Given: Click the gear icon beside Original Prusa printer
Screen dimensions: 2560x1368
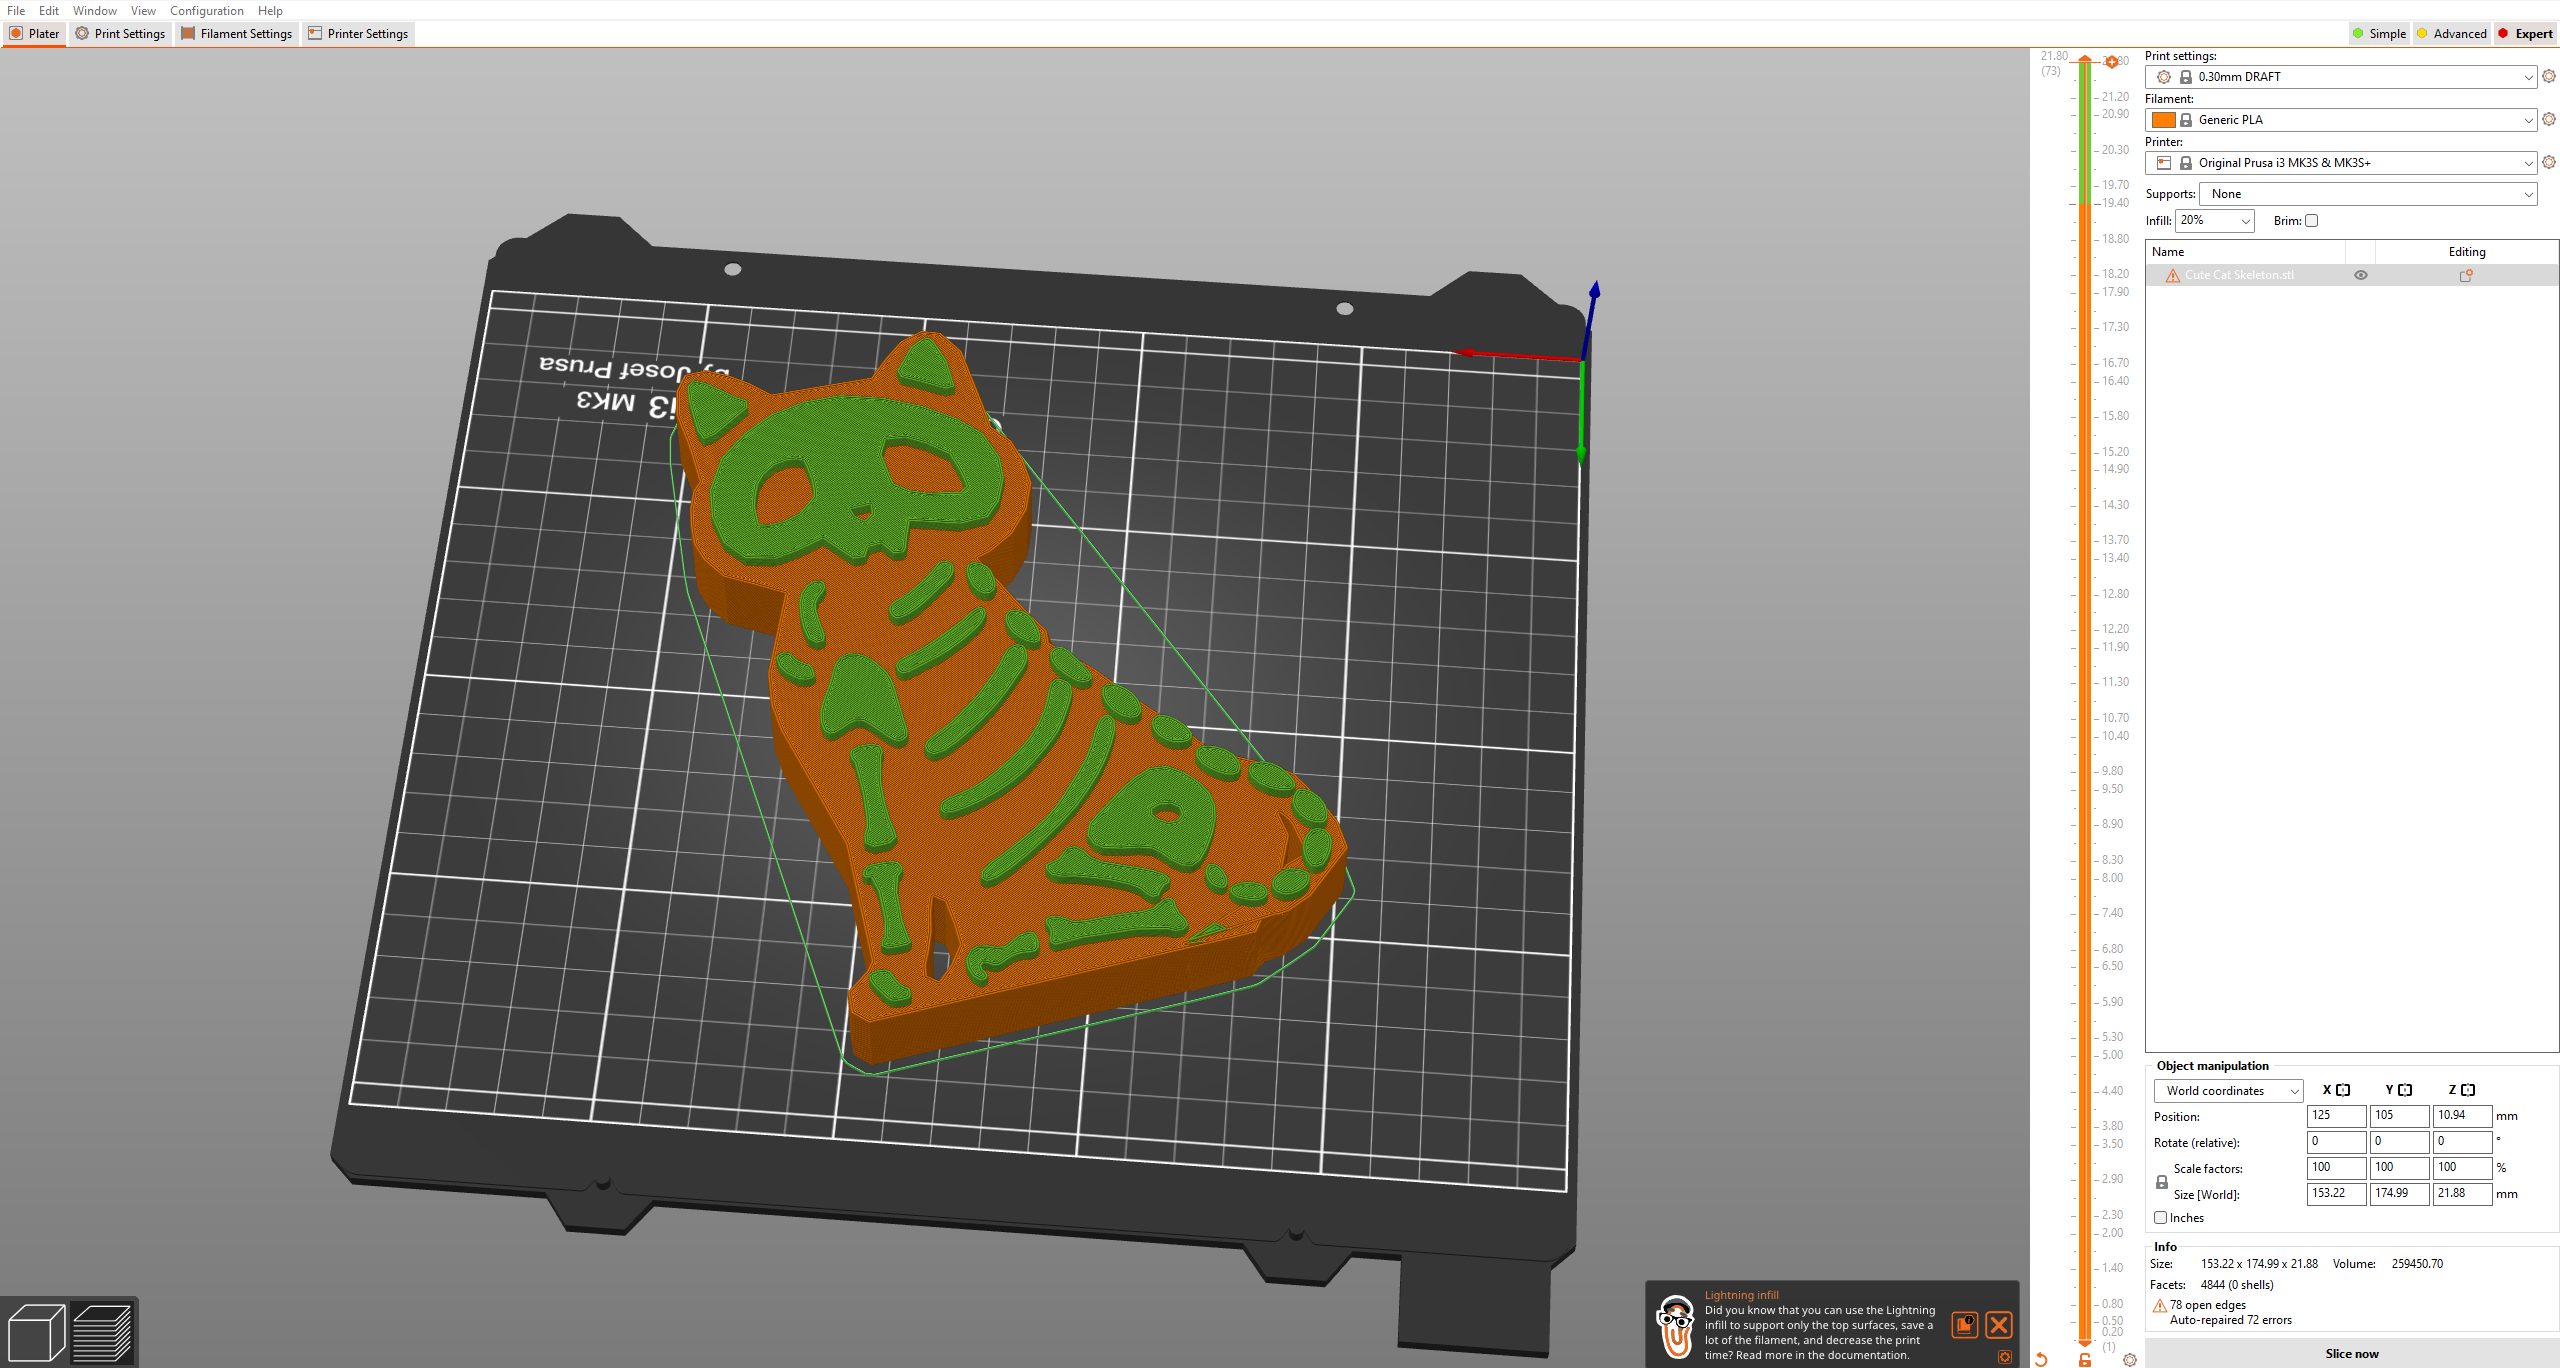Looking at the screenshot, I should point(2548,163).
